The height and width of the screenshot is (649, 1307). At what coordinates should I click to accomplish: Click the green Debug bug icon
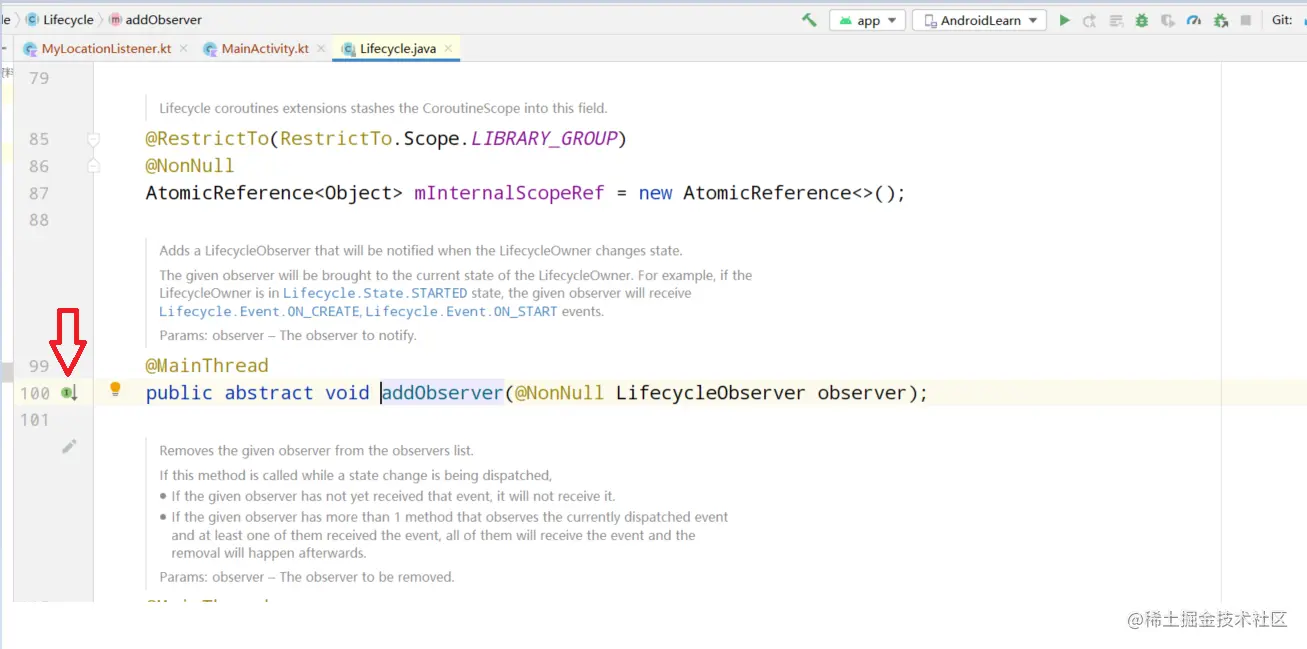pos(1142,20)
